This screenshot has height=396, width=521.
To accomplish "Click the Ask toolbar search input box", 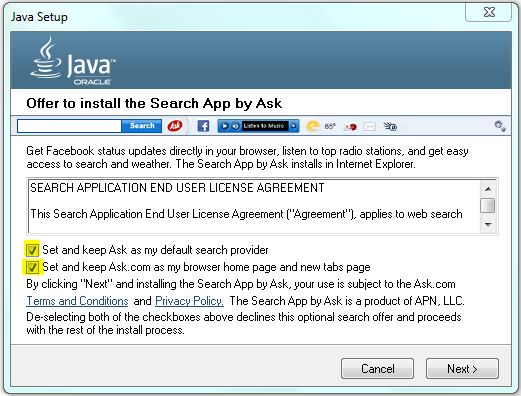I will coord(69,126).
